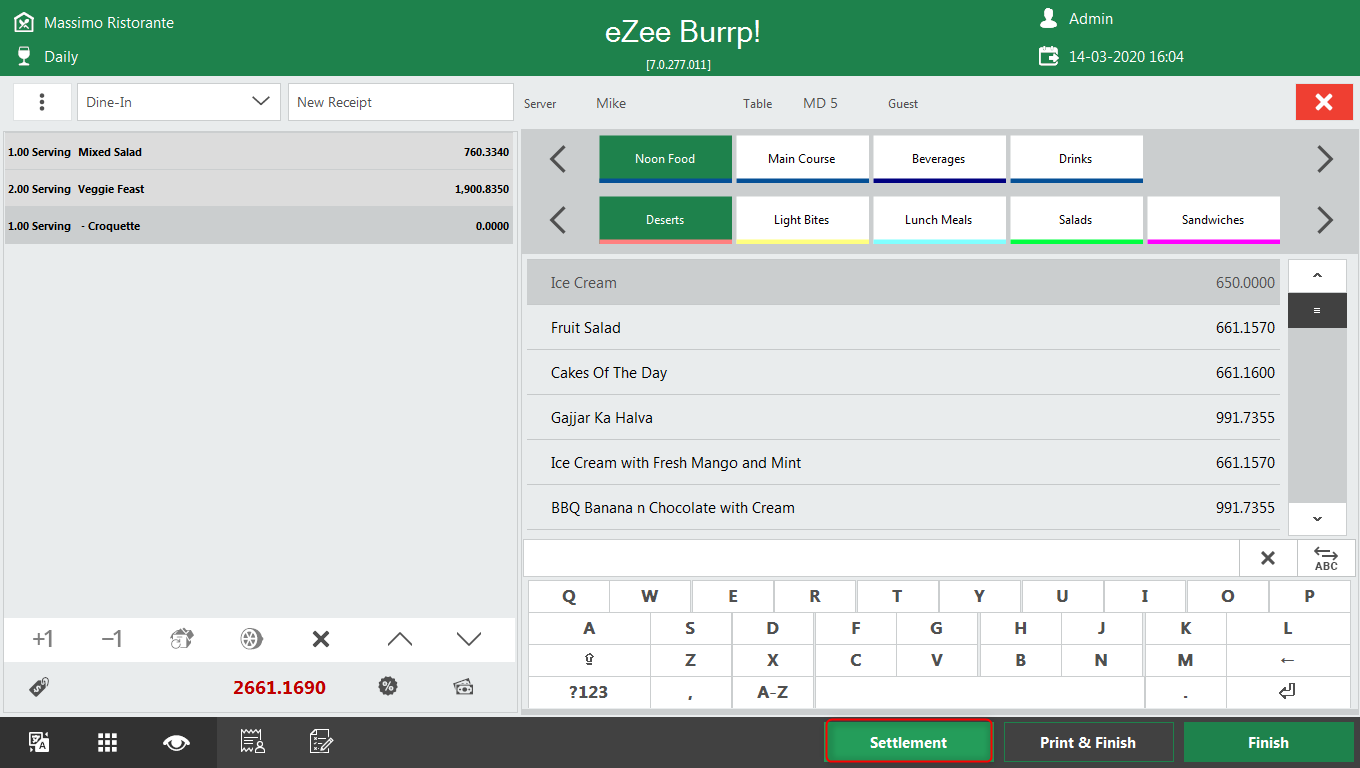Go to next menu groups with top right arrow

click(1325, 159)
